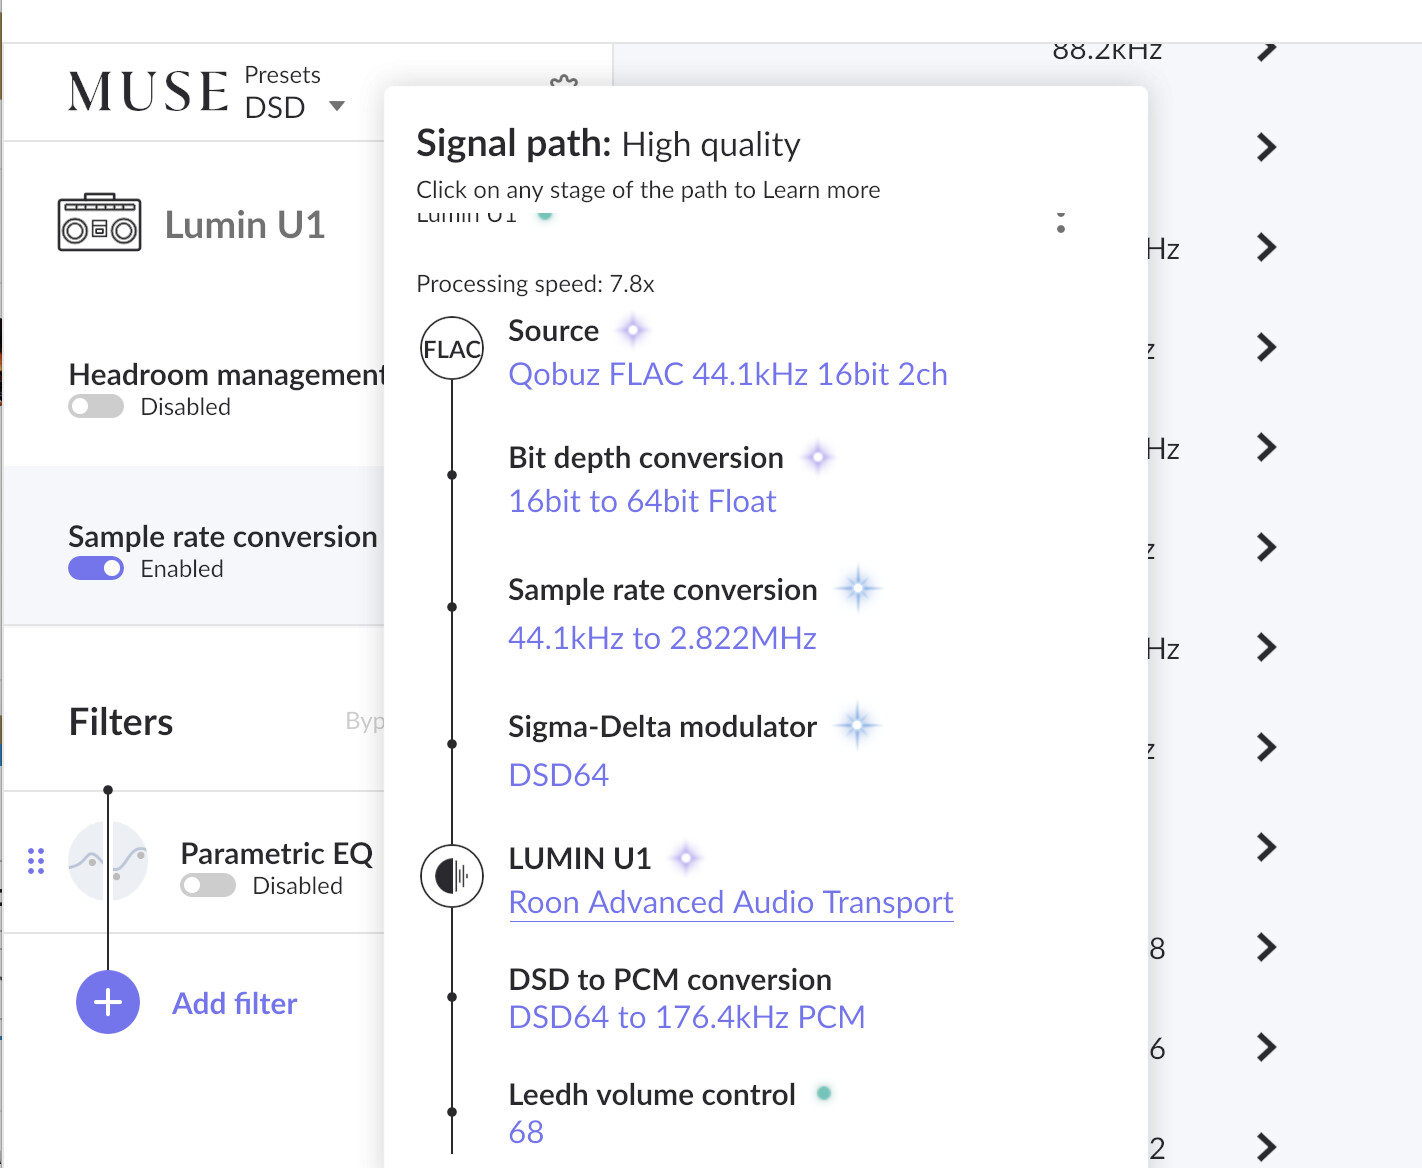Click the Sigma-Delta modulator sparkle icon
1422x1168 pixels.
click(857, 726)
